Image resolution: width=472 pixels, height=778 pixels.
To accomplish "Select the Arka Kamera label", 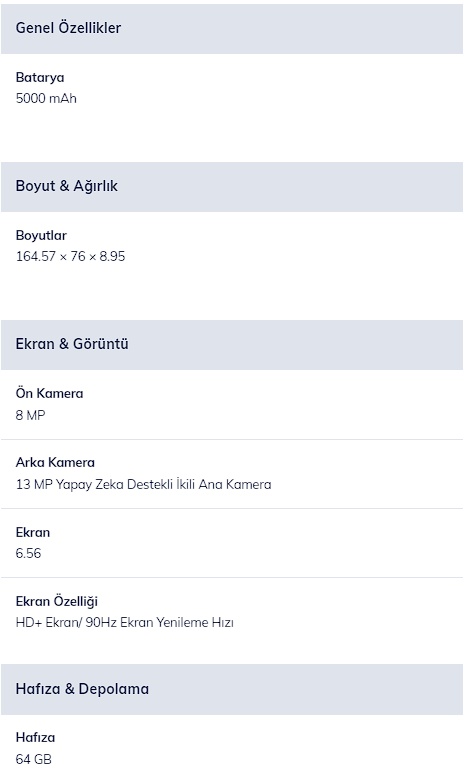I will pyautogui.click(x=55, y=462).
